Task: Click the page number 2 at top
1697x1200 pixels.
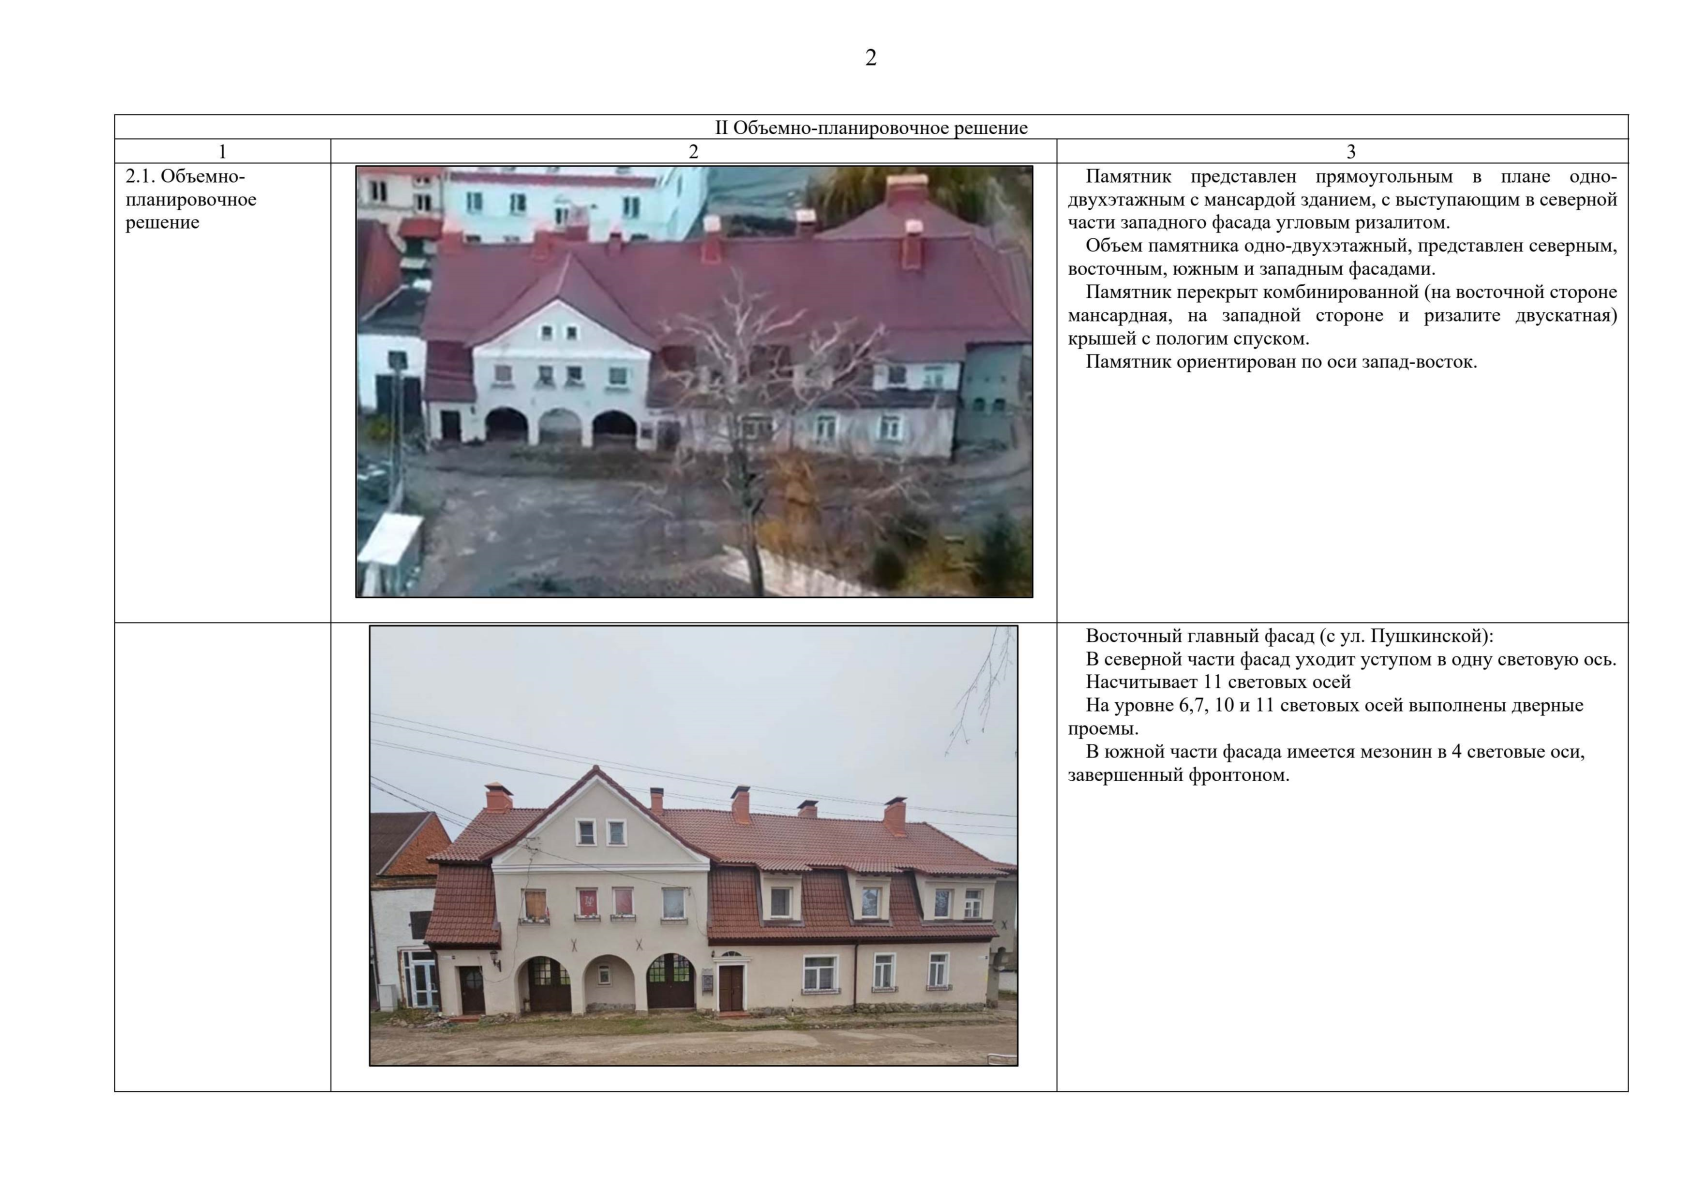Action: click(x=870, y=58)
